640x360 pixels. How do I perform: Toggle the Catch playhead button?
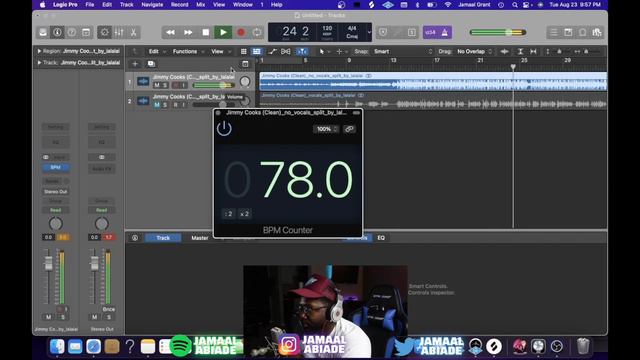coord(302,51)
